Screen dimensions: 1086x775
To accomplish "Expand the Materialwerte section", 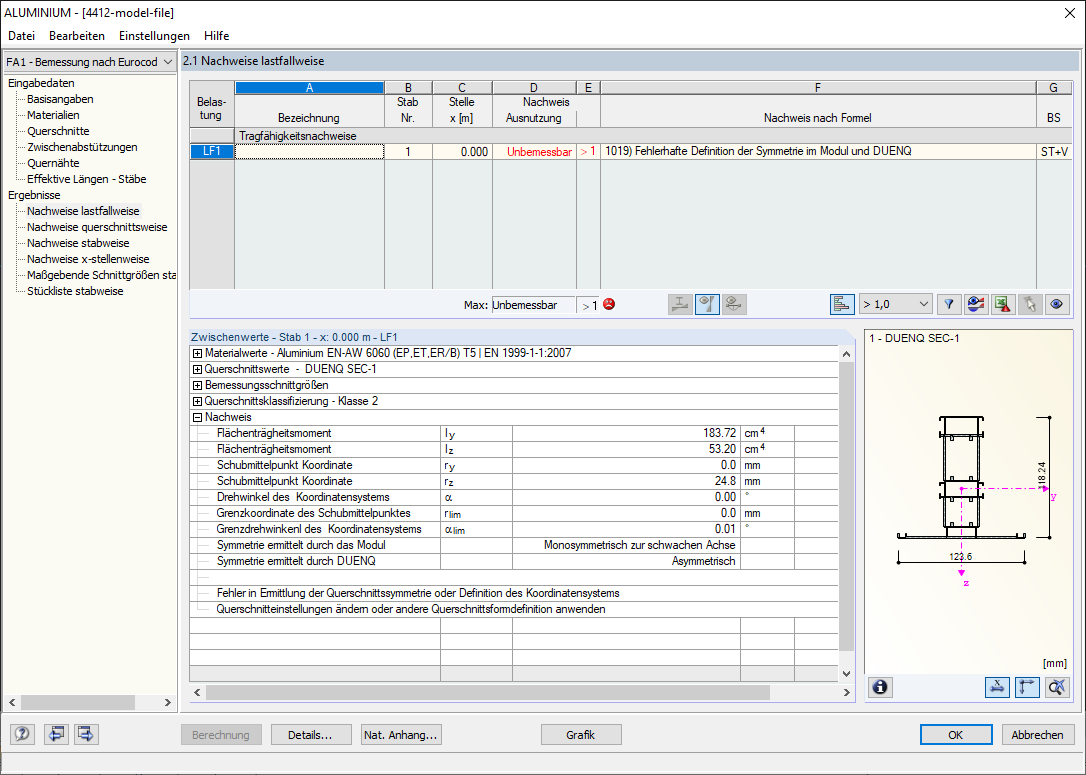I will (x=197, y=353).
